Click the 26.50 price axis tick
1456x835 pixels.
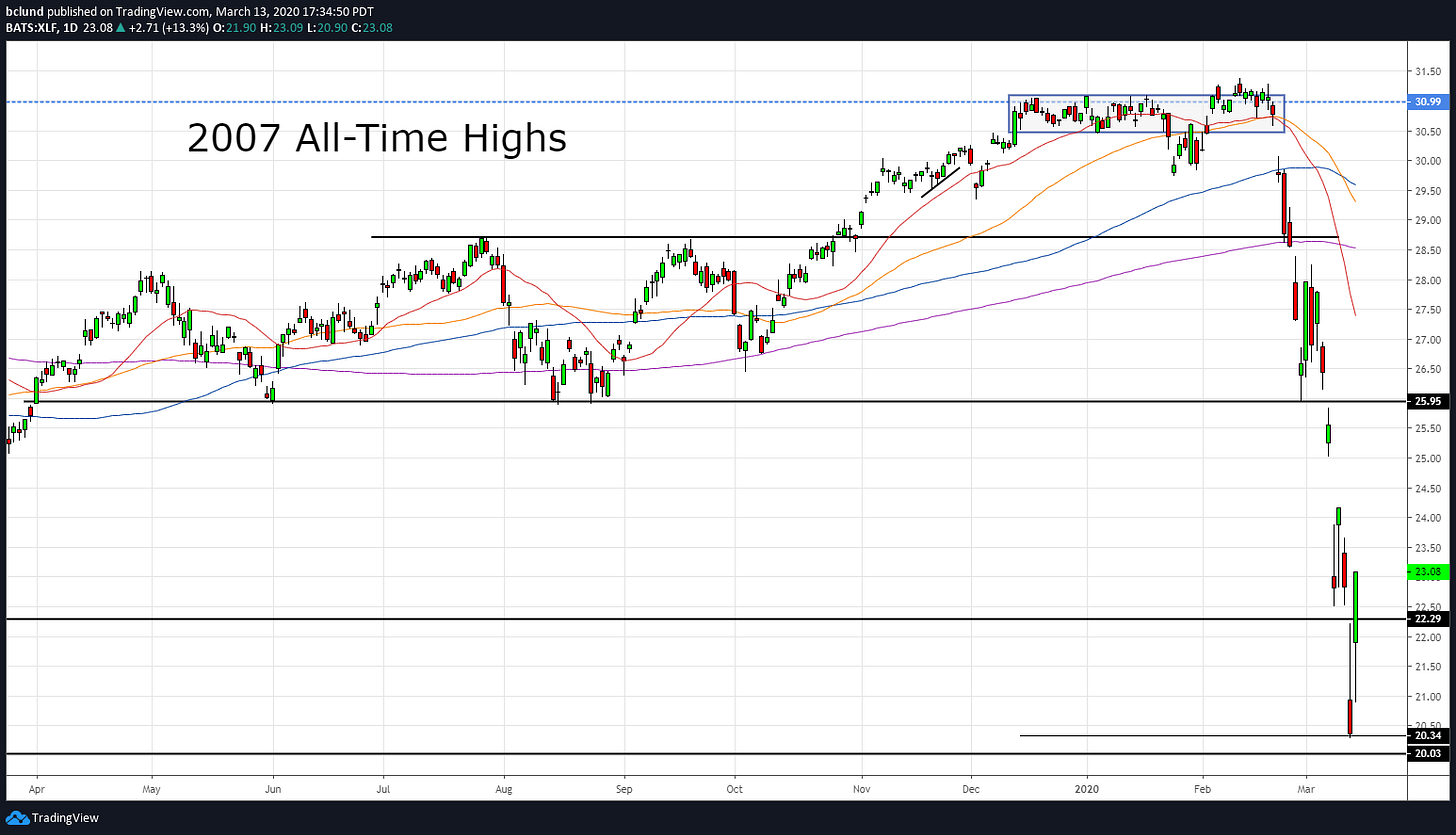[1427, 369]
